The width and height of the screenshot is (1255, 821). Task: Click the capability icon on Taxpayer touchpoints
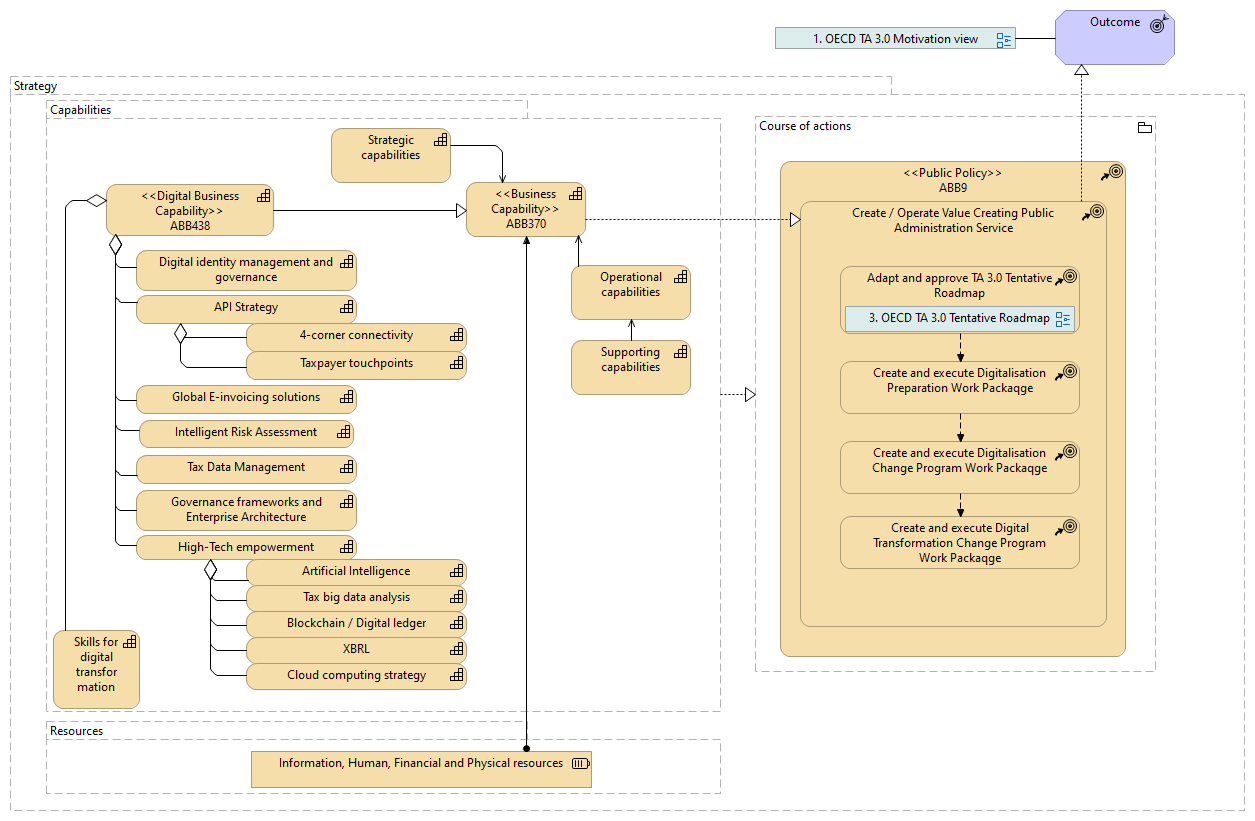456,364
